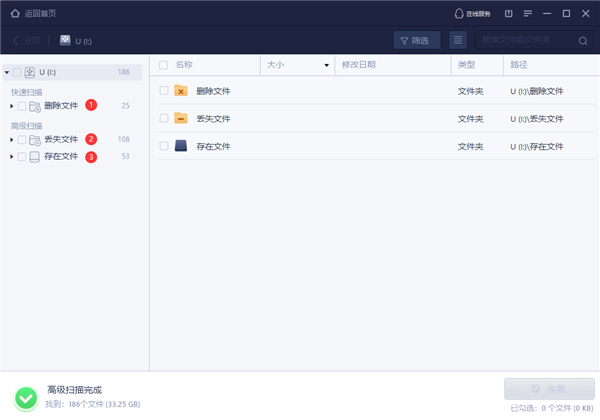Screen dimensions: 600x420
Task: Sort by 类型 column header
Action: click(466, 65)
